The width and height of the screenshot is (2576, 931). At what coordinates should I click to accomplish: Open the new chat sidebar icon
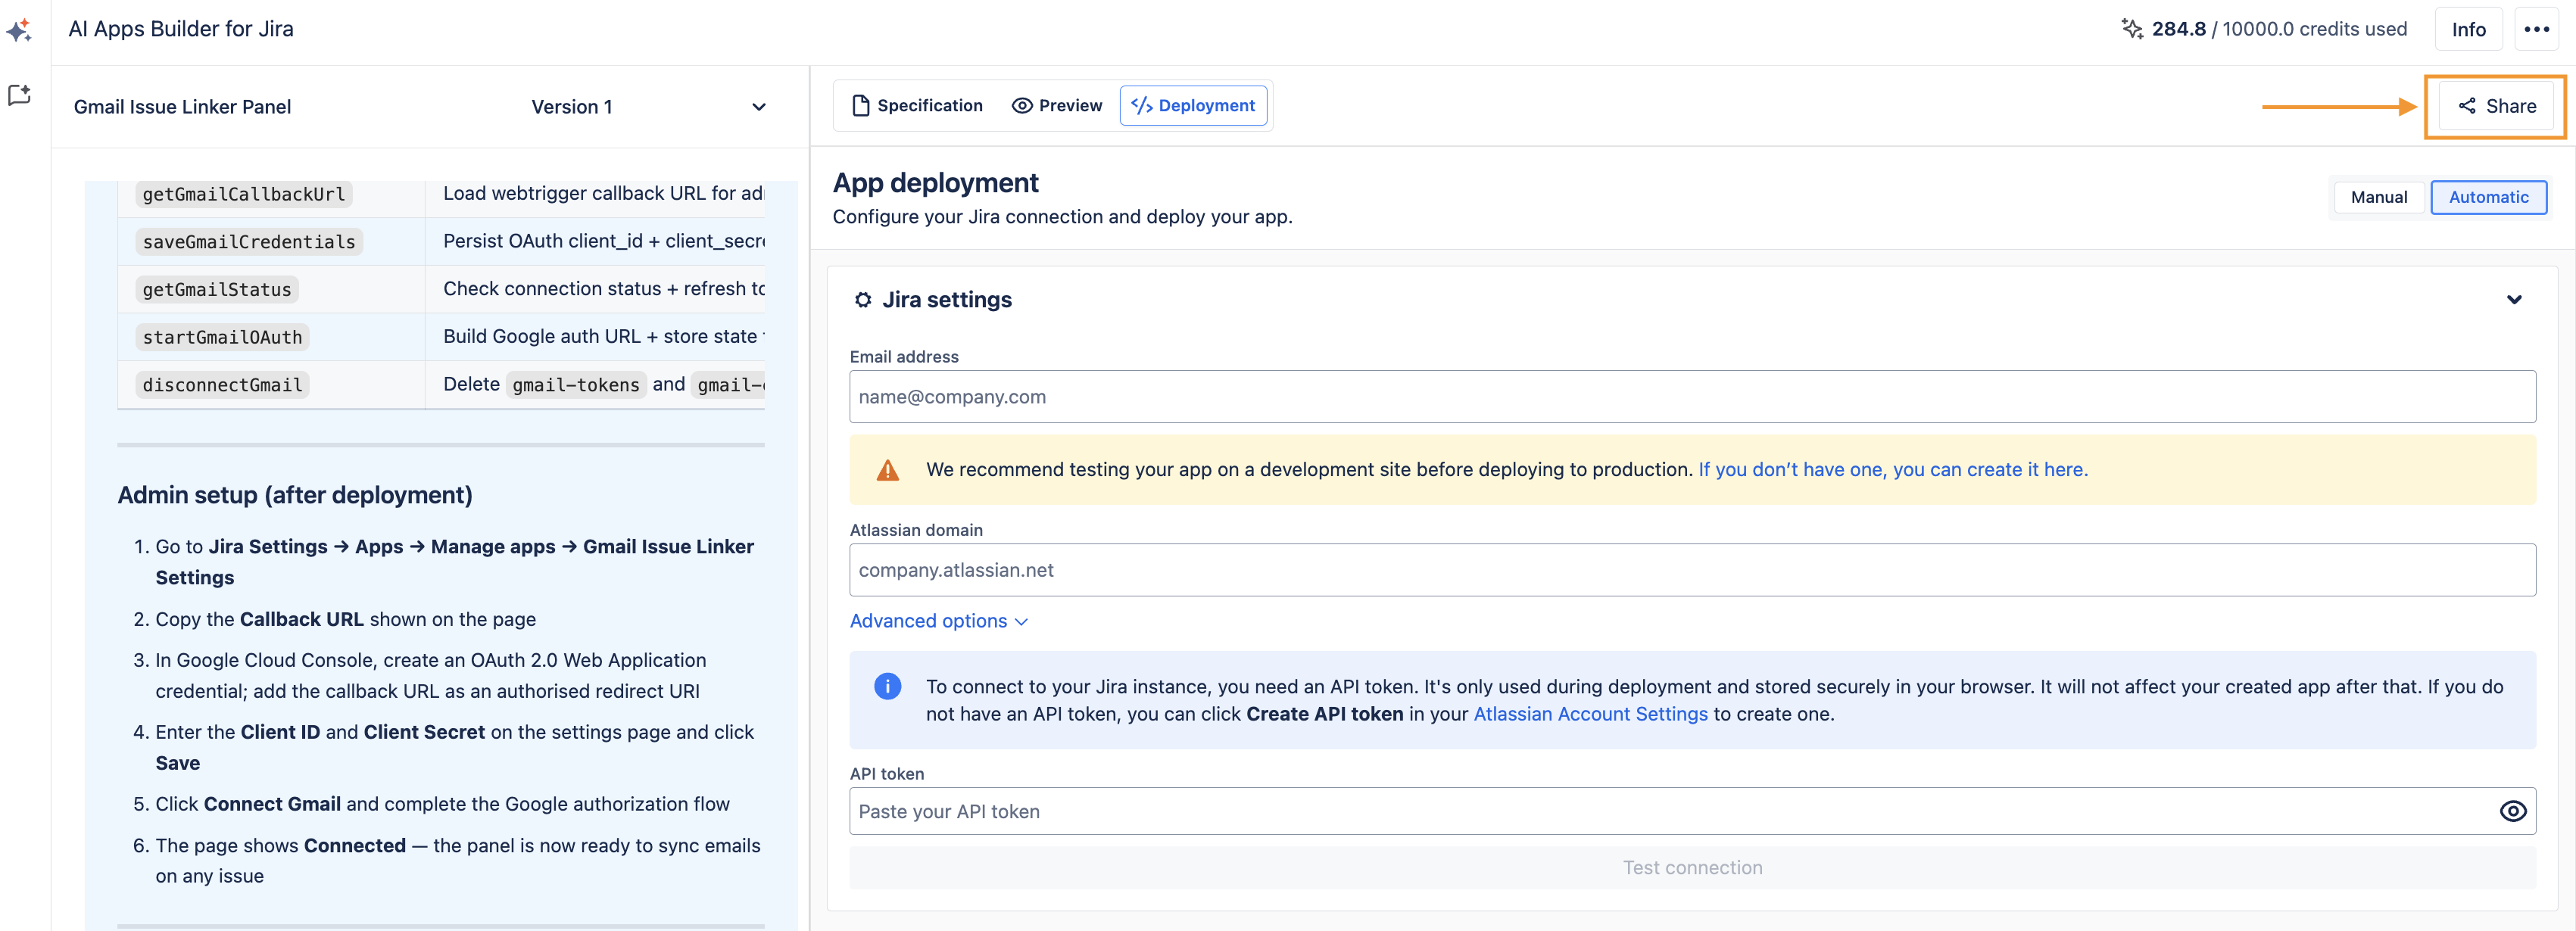point(19,95)
